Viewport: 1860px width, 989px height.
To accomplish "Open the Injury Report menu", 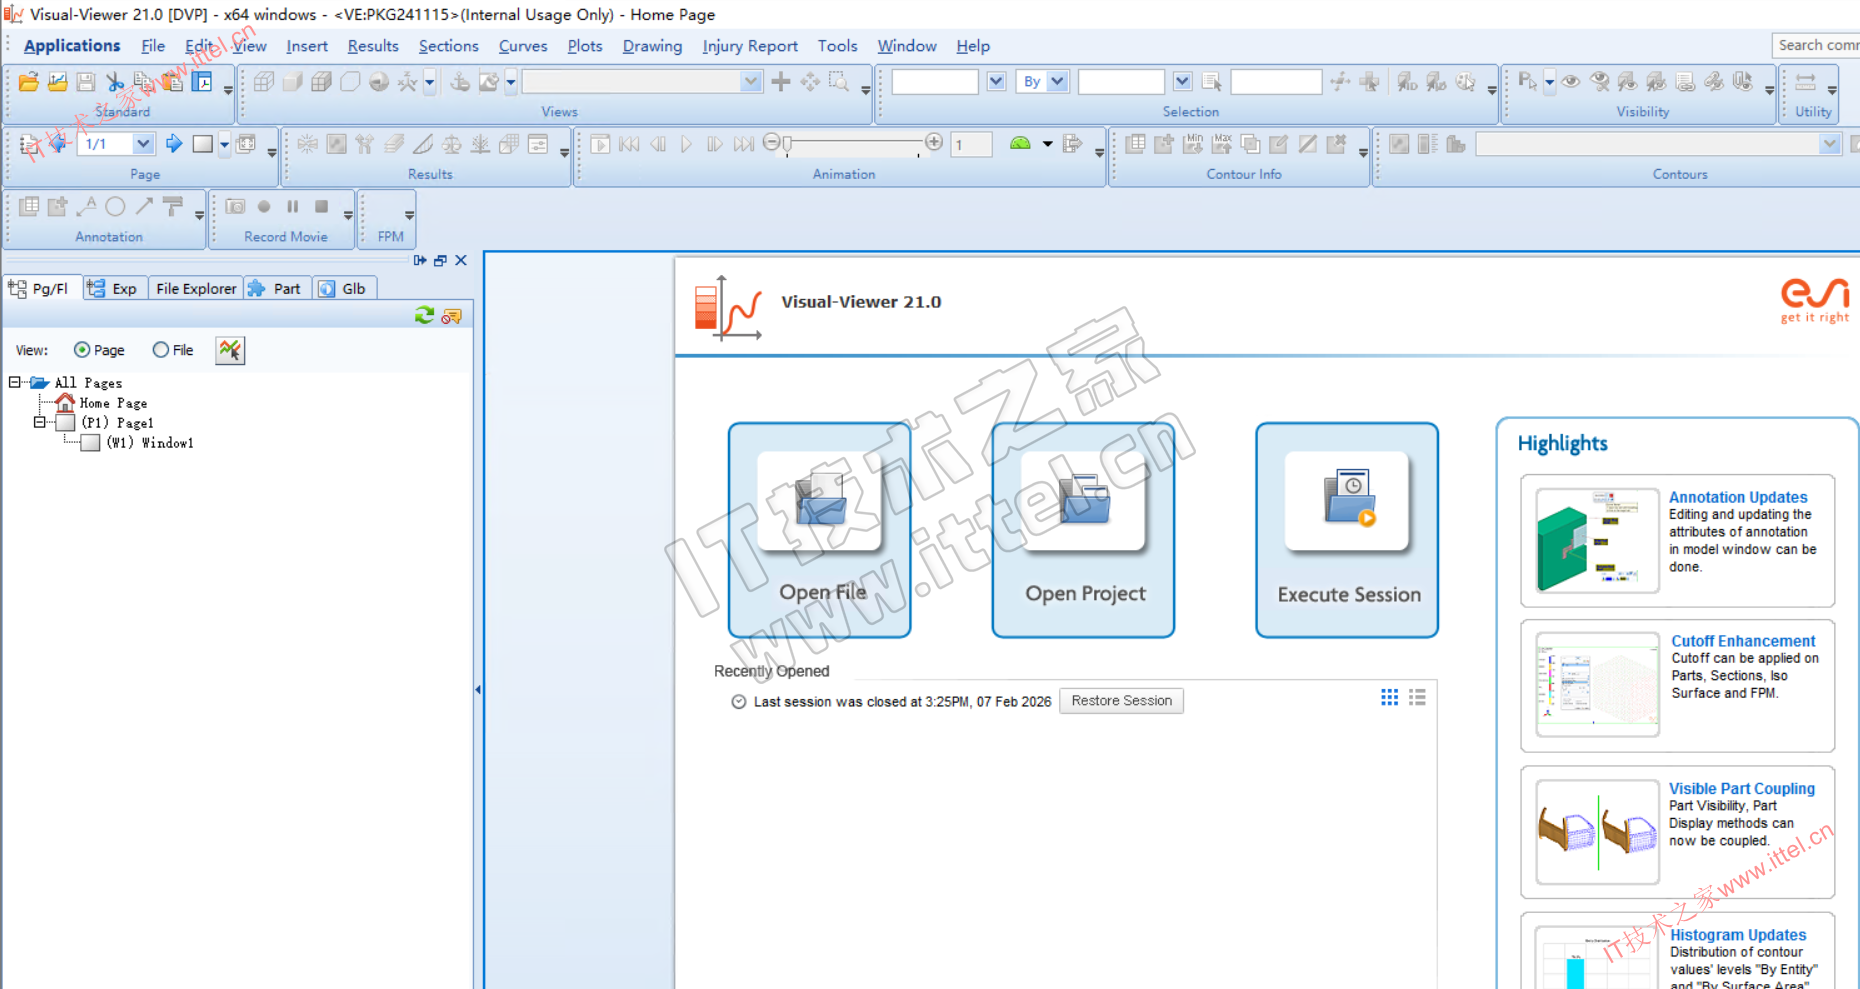I will [749, 46].
